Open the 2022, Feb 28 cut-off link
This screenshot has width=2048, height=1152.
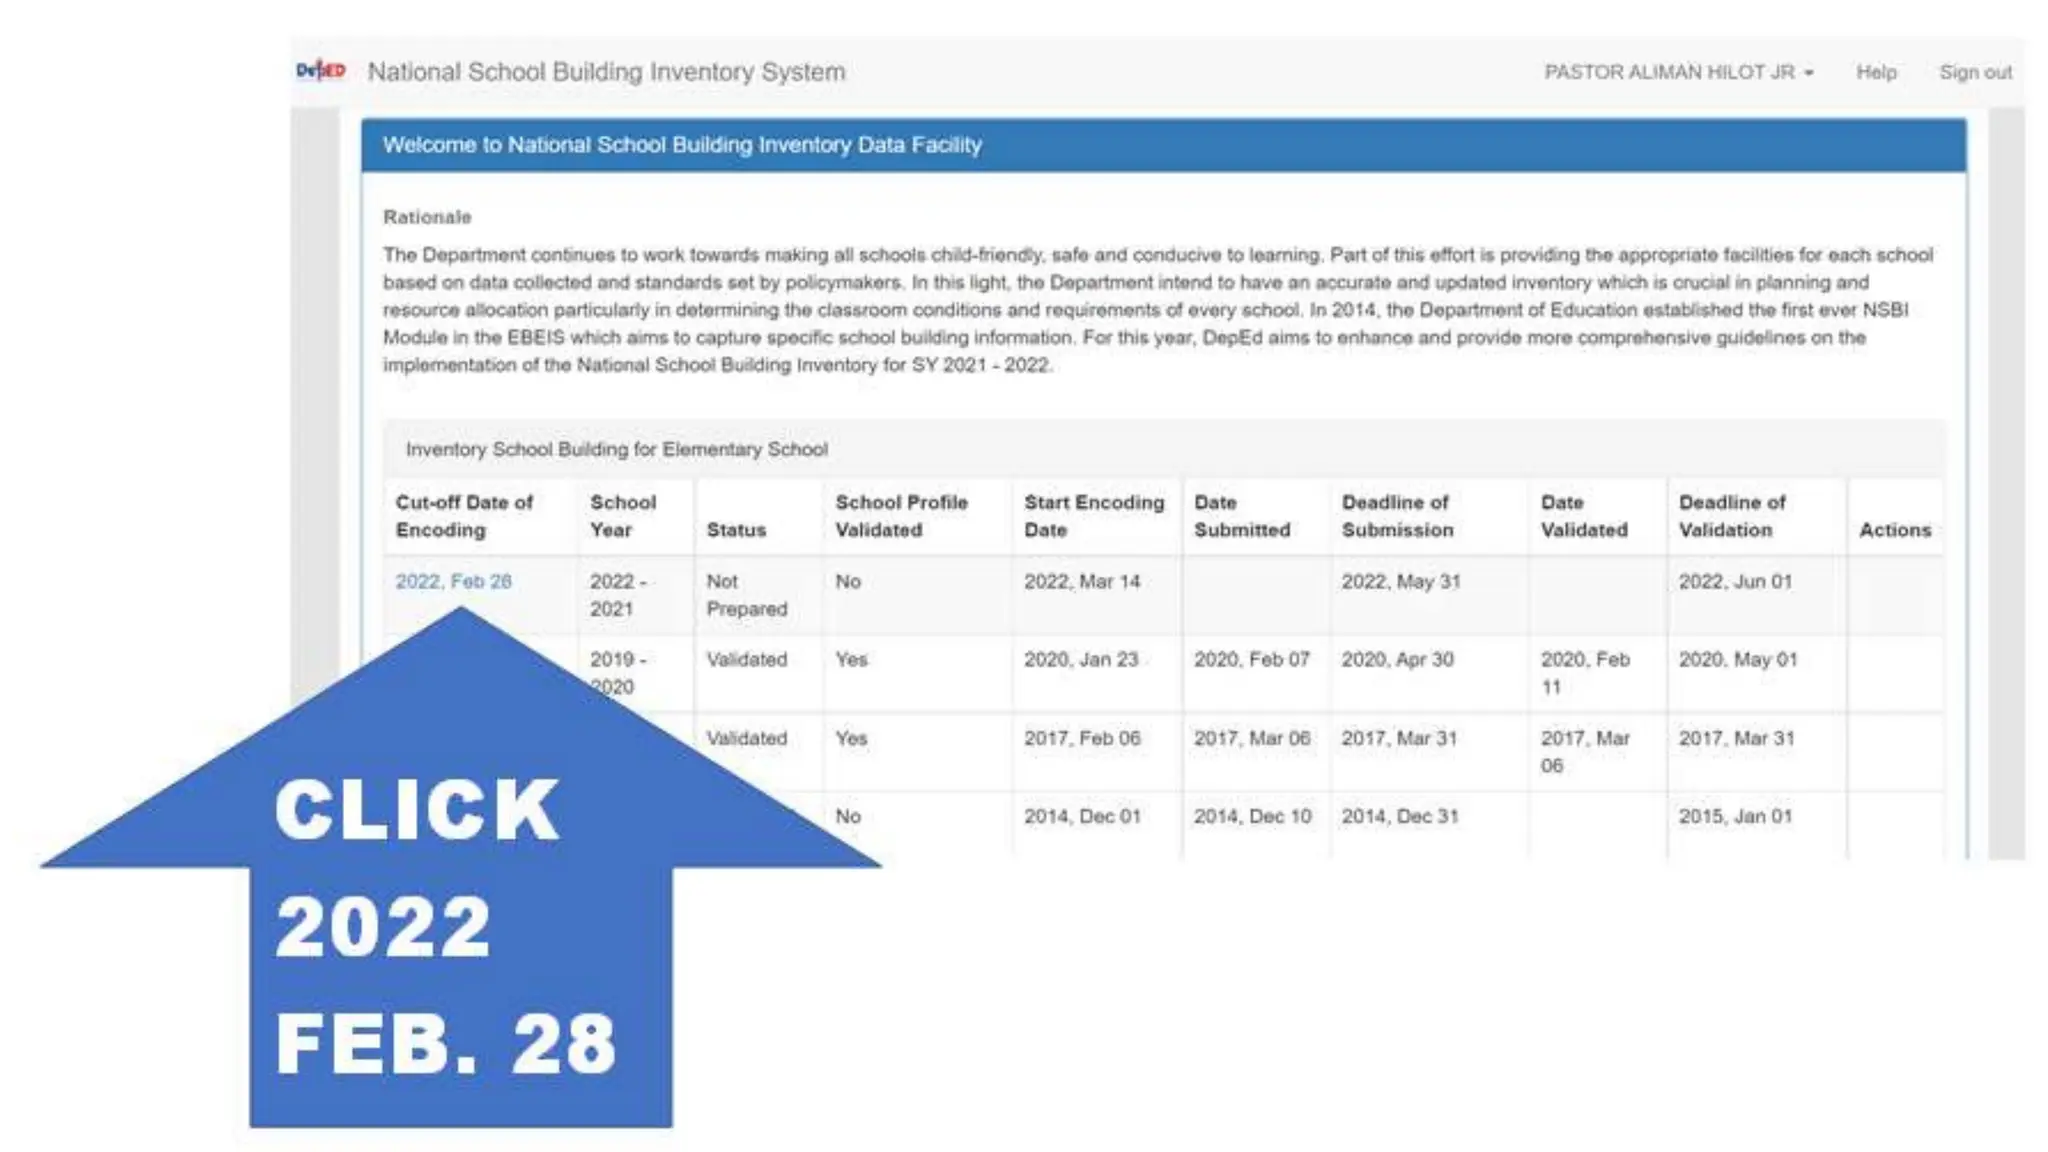[x=453, y=581]
